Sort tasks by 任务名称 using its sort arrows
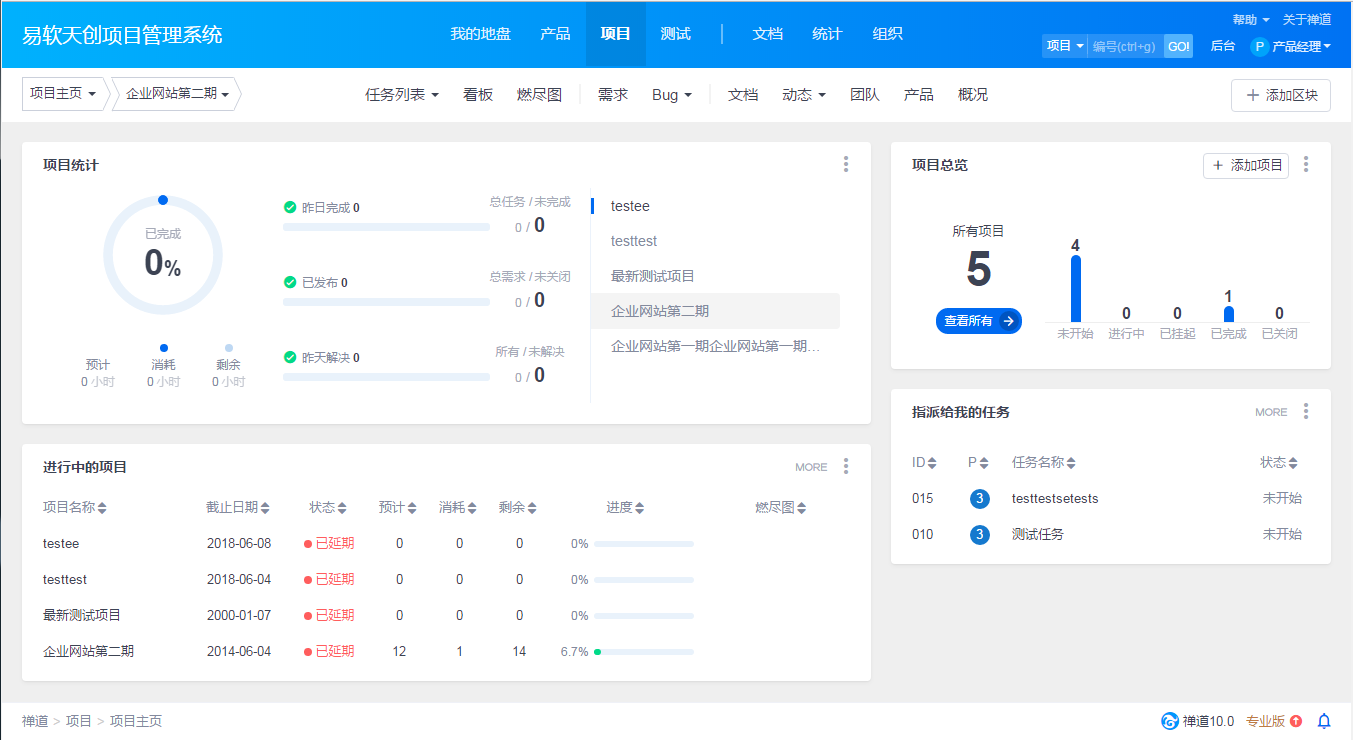The height and width of the screenshot is (740, 1353). click(1070, 462)
